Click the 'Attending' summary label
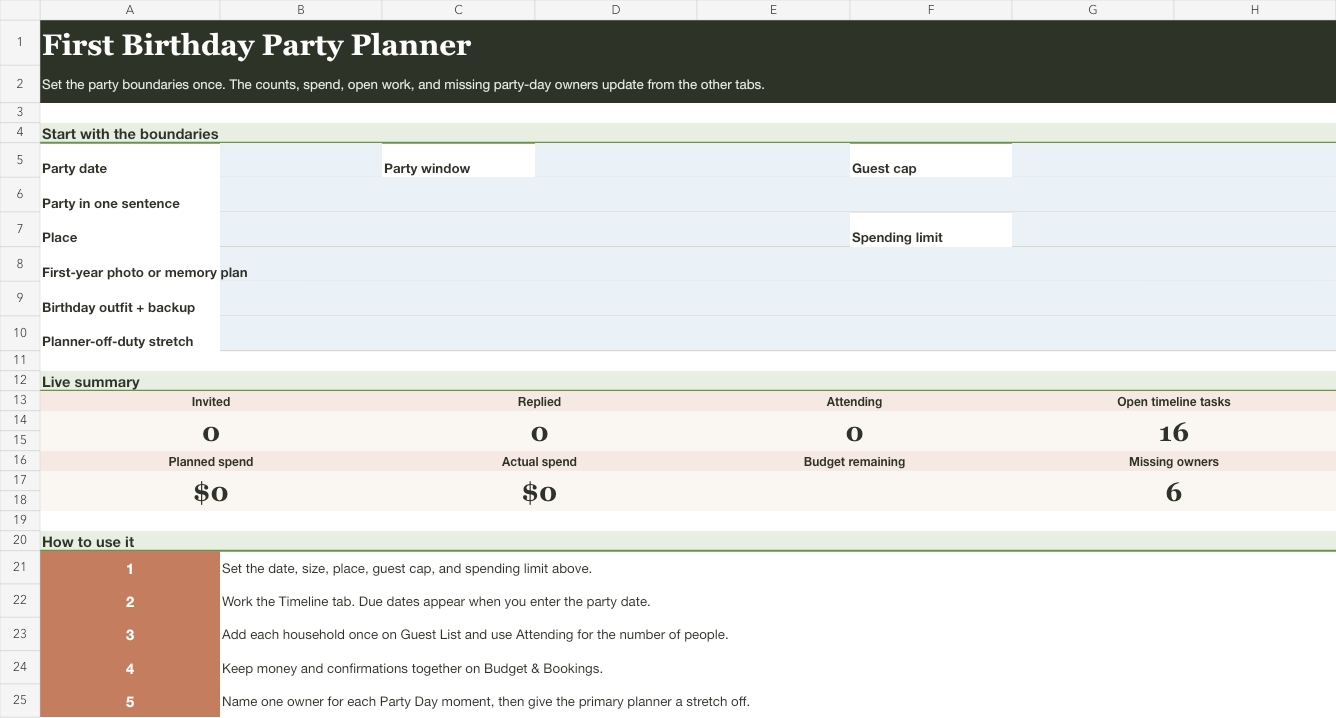Image resolution: width=1336 pixels, height=718 pixels. (x=854, y=402)
